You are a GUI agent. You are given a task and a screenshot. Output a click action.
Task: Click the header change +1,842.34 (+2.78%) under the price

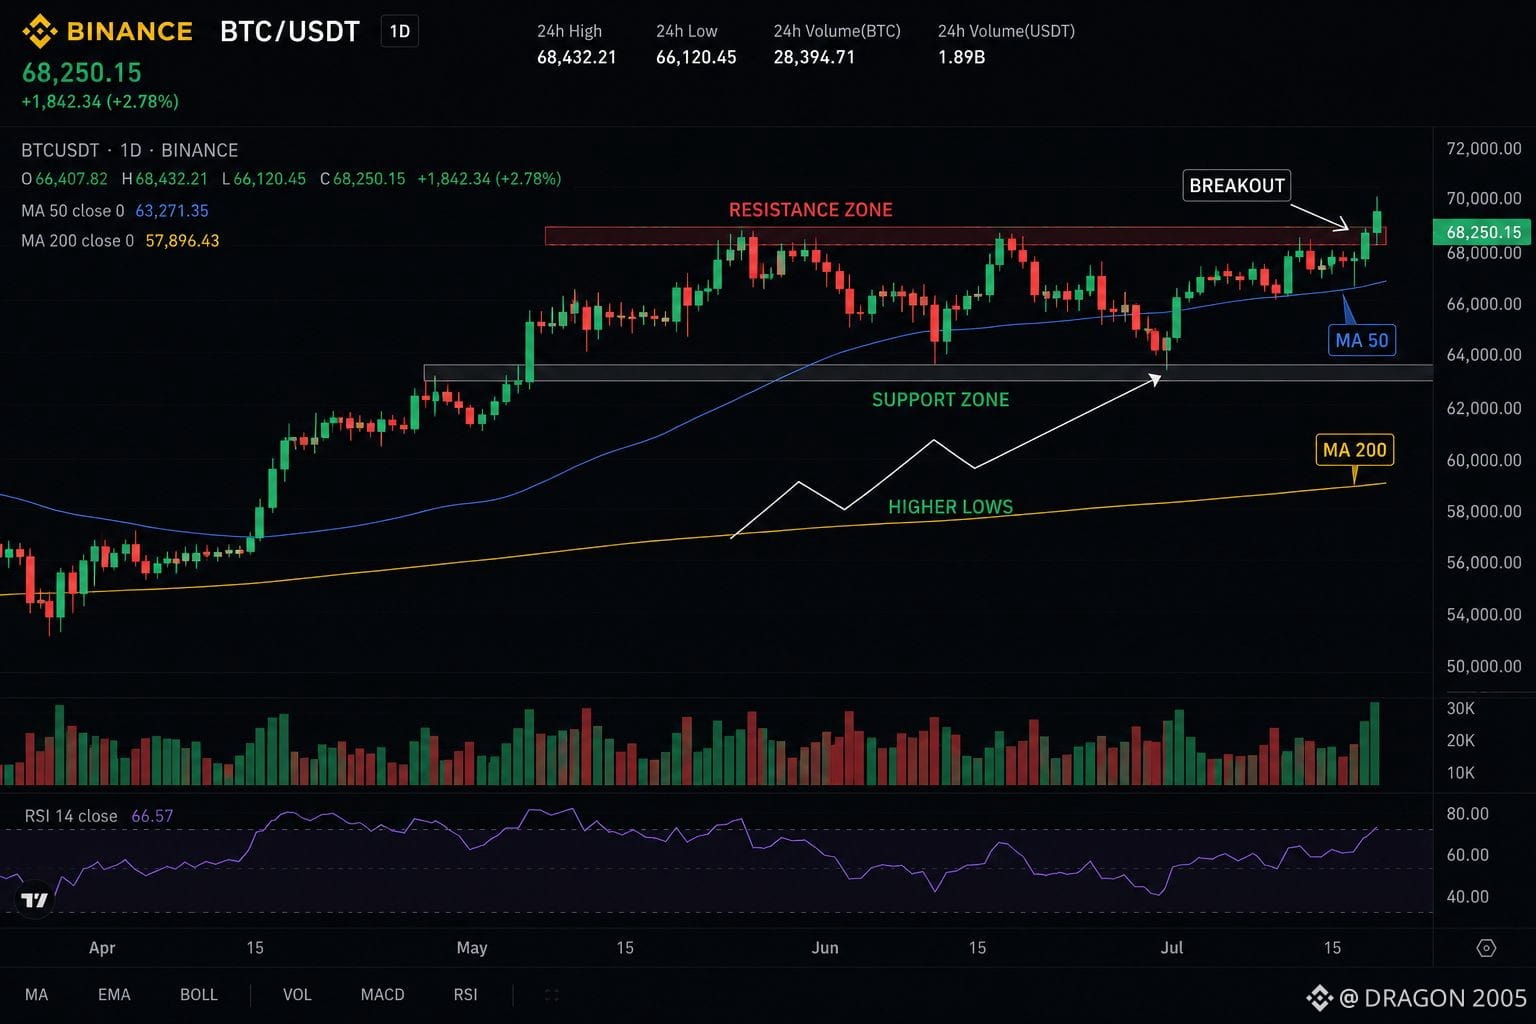click(x=100, y=102)
